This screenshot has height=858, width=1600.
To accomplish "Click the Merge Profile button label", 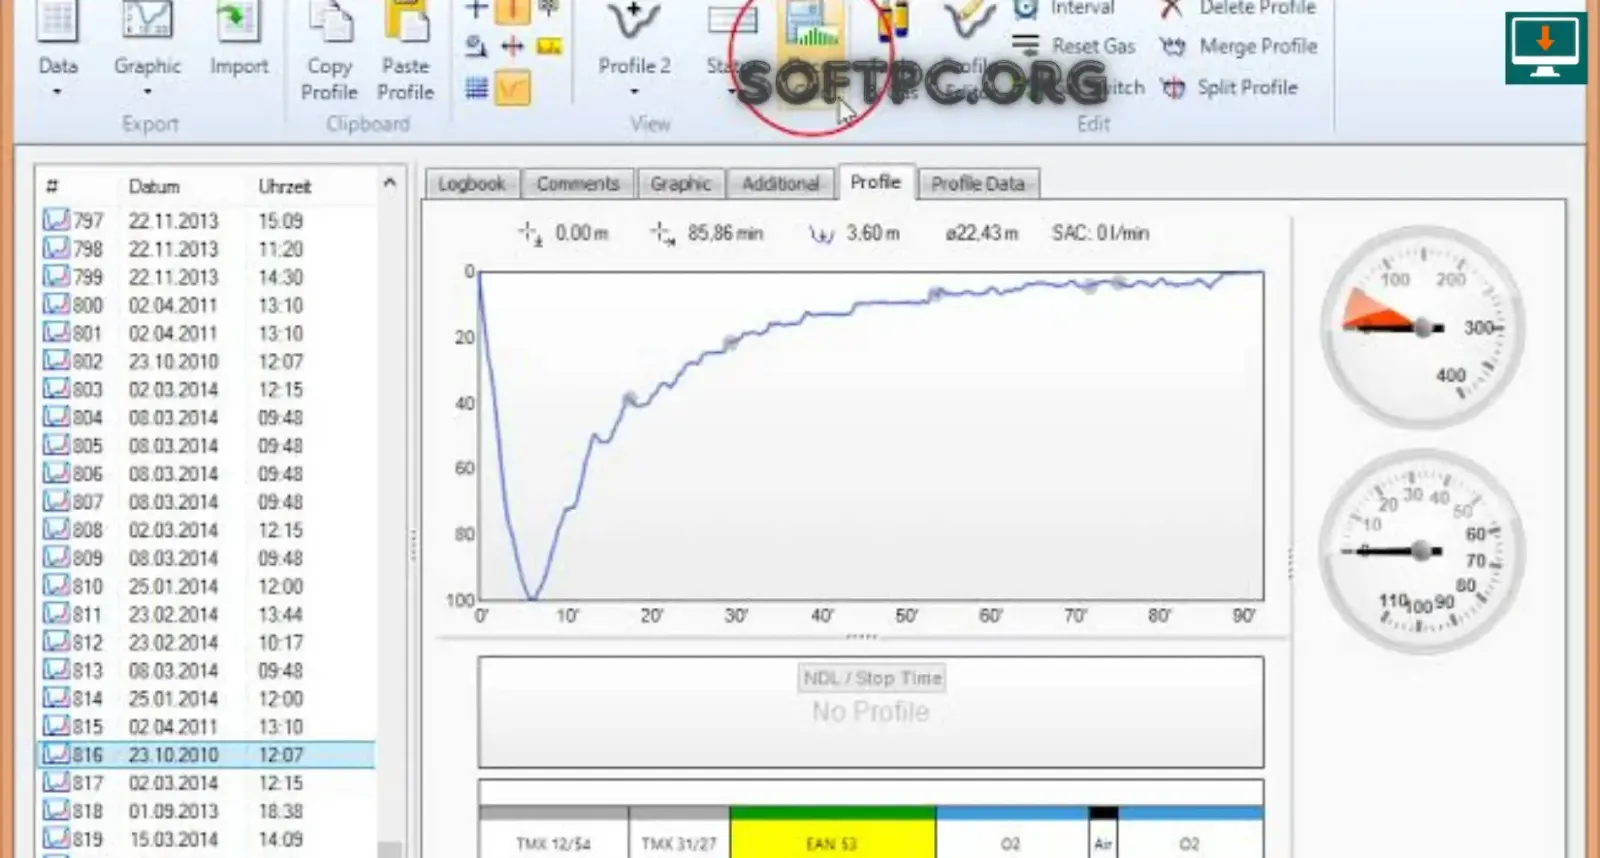I will [1258, 47].
